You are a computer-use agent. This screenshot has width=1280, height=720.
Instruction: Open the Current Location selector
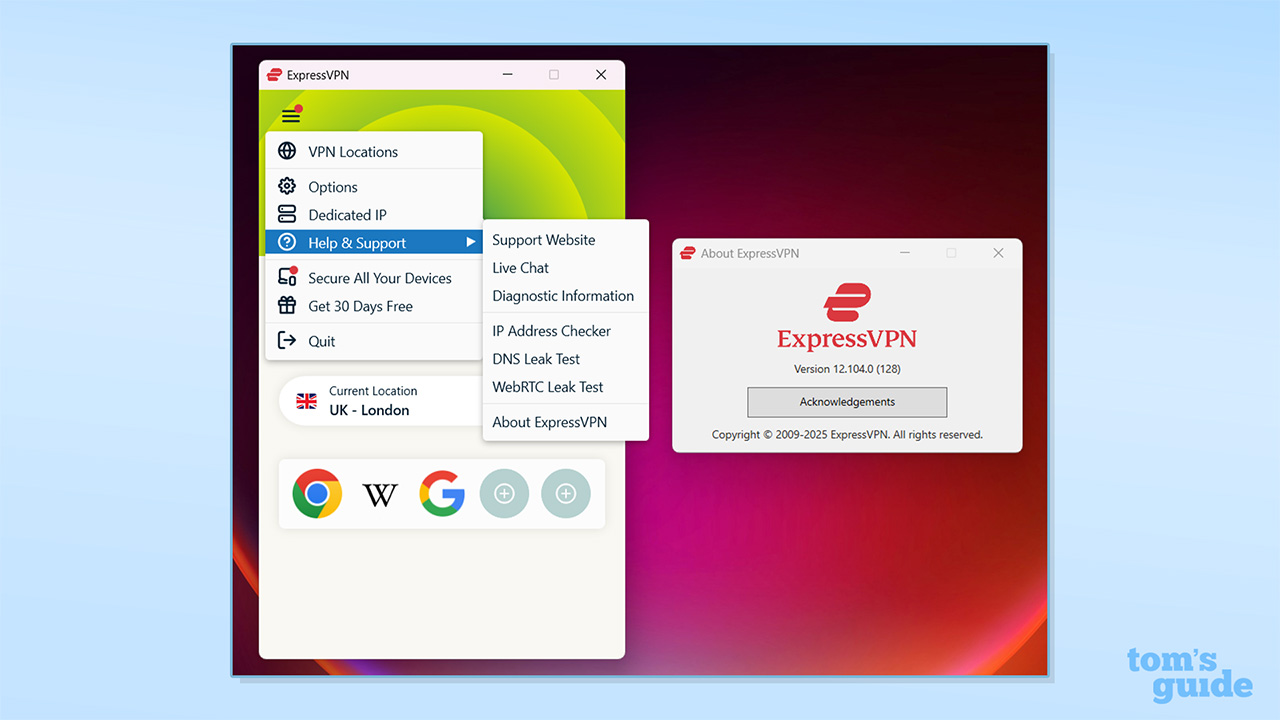tap(374, 400)
